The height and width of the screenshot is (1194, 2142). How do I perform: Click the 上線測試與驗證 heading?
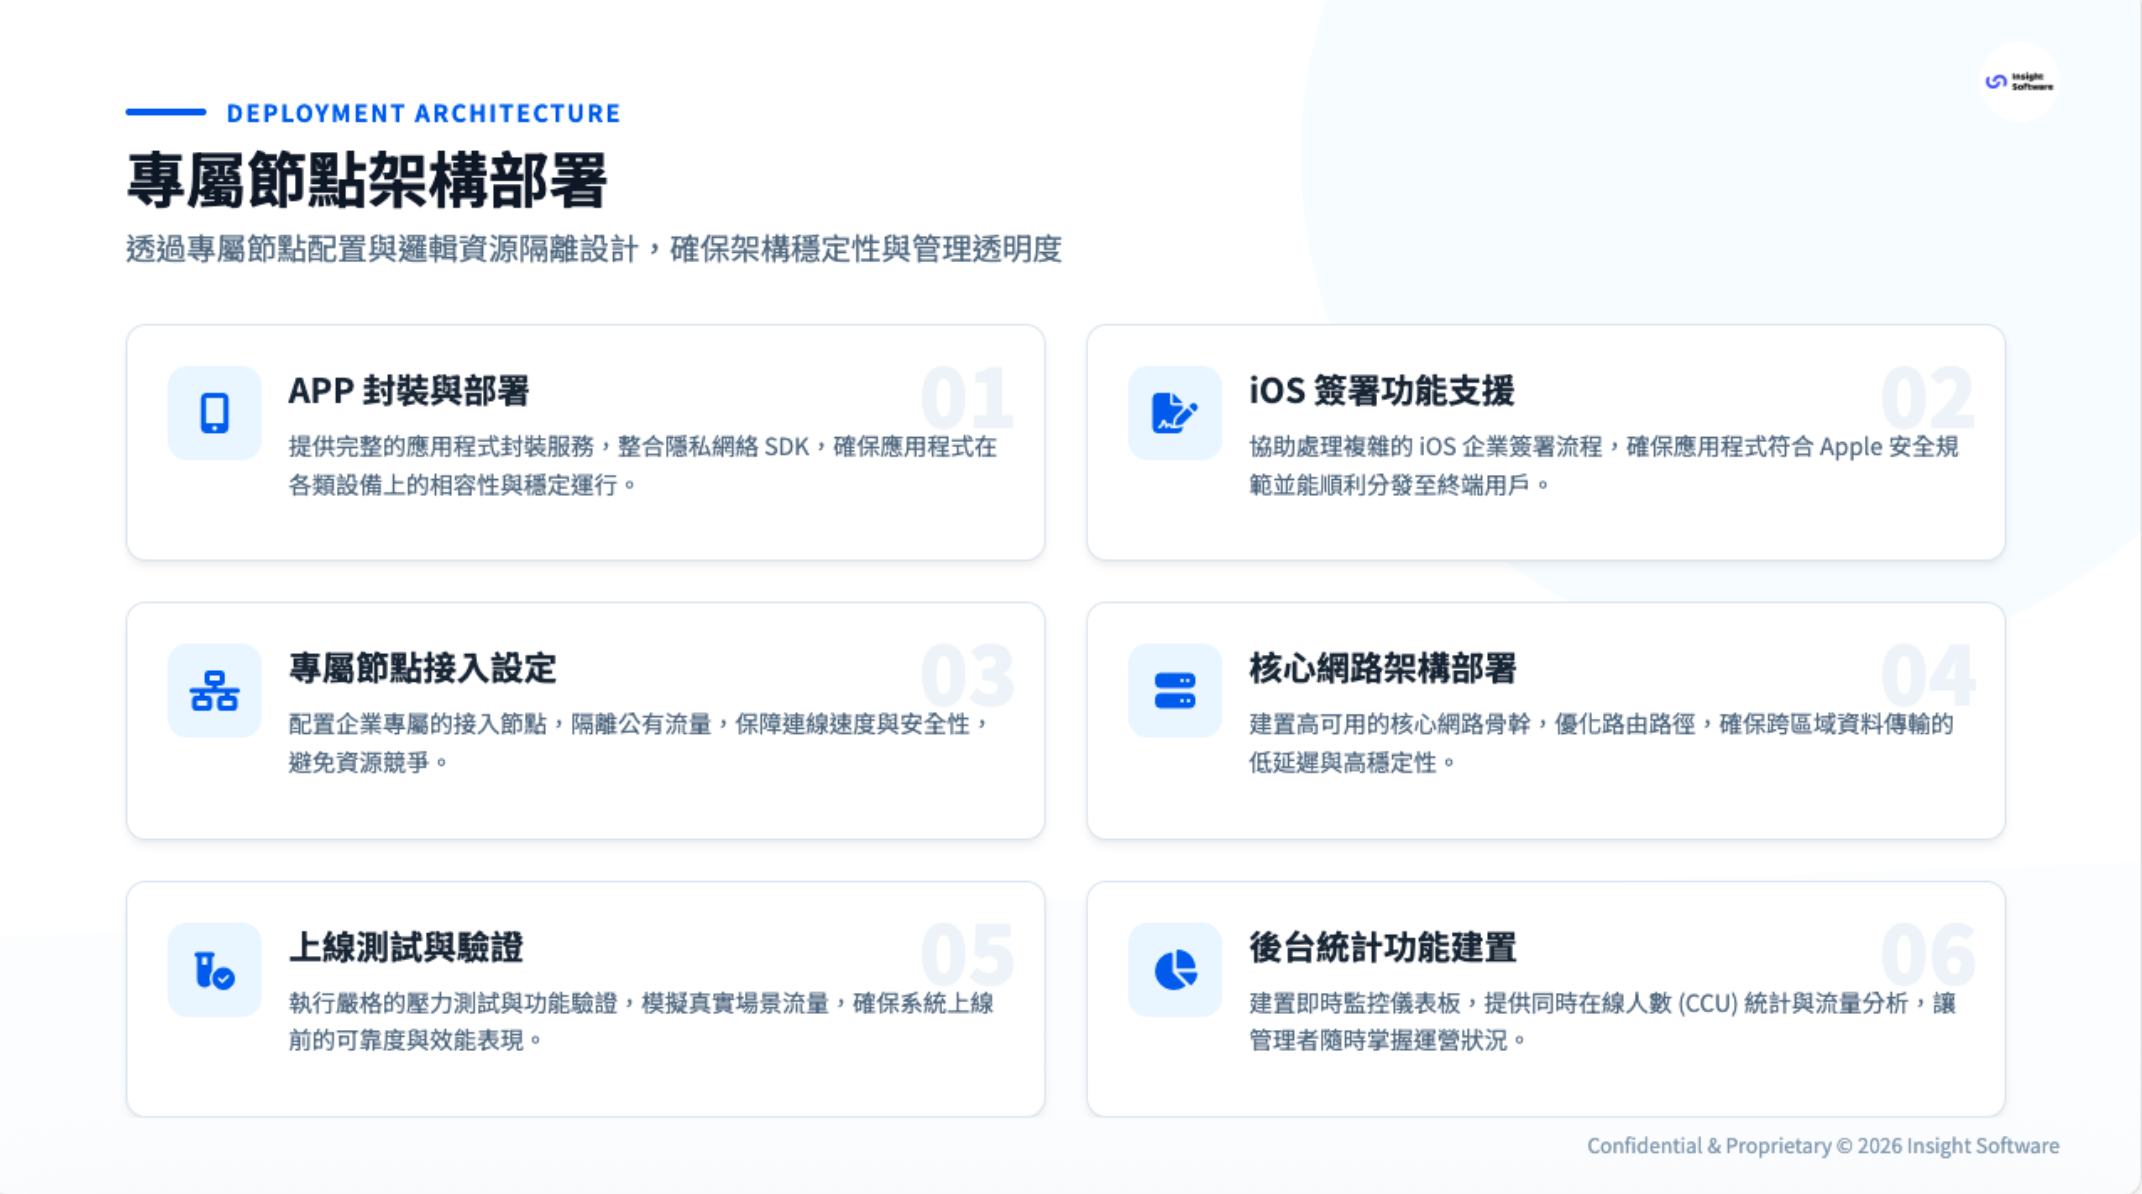coord(405,947)
